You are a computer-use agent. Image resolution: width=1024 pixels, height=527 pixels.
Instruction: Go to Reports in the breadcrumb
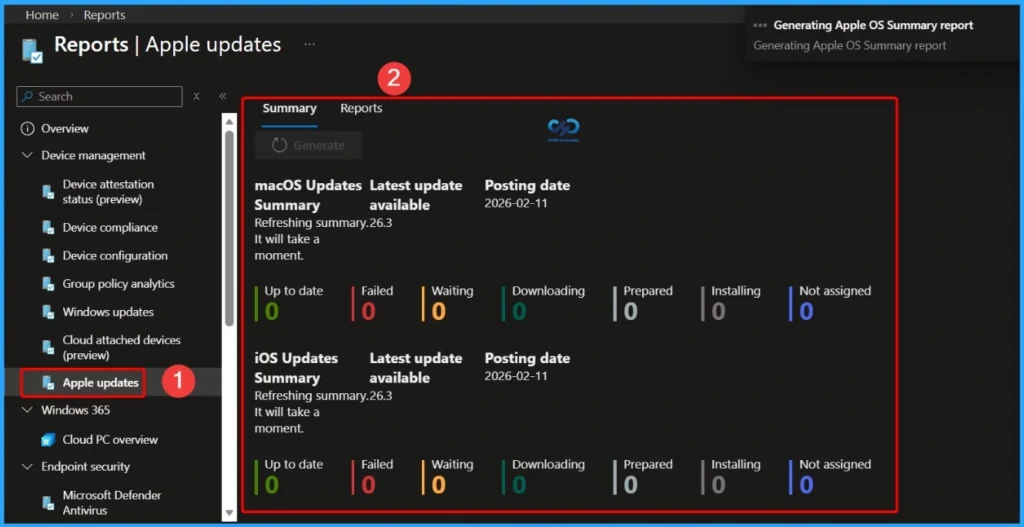[x=104, y=14]
